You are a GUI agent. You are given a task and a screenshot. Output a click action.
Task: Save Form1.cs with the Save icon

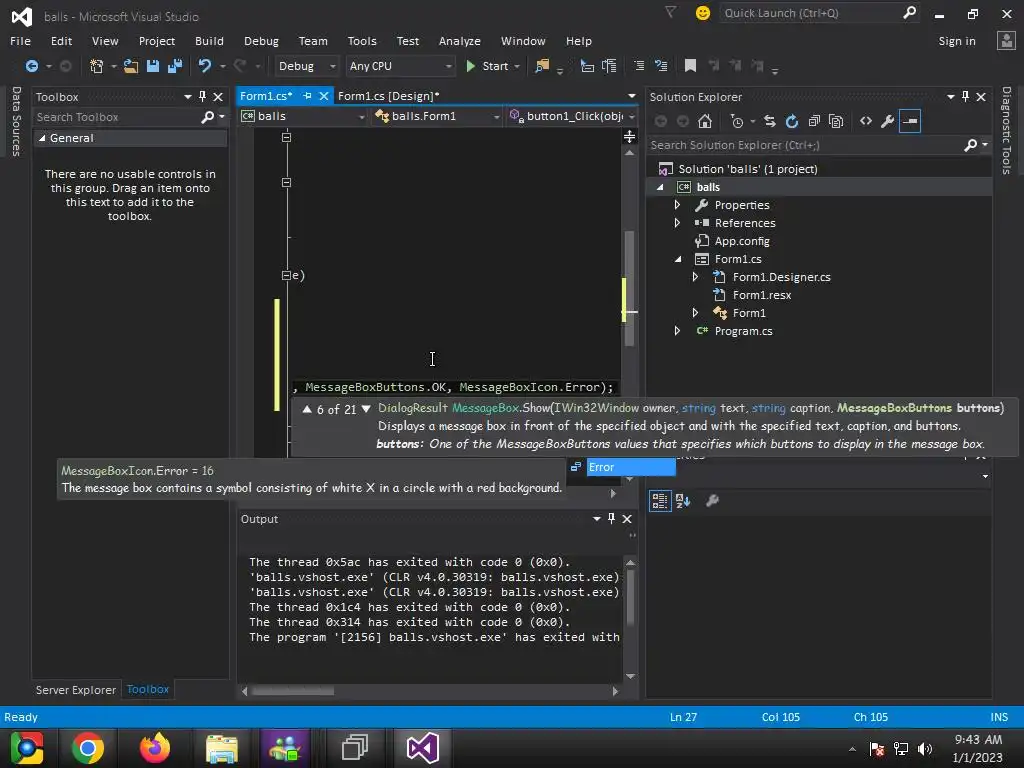pos(153,66)
